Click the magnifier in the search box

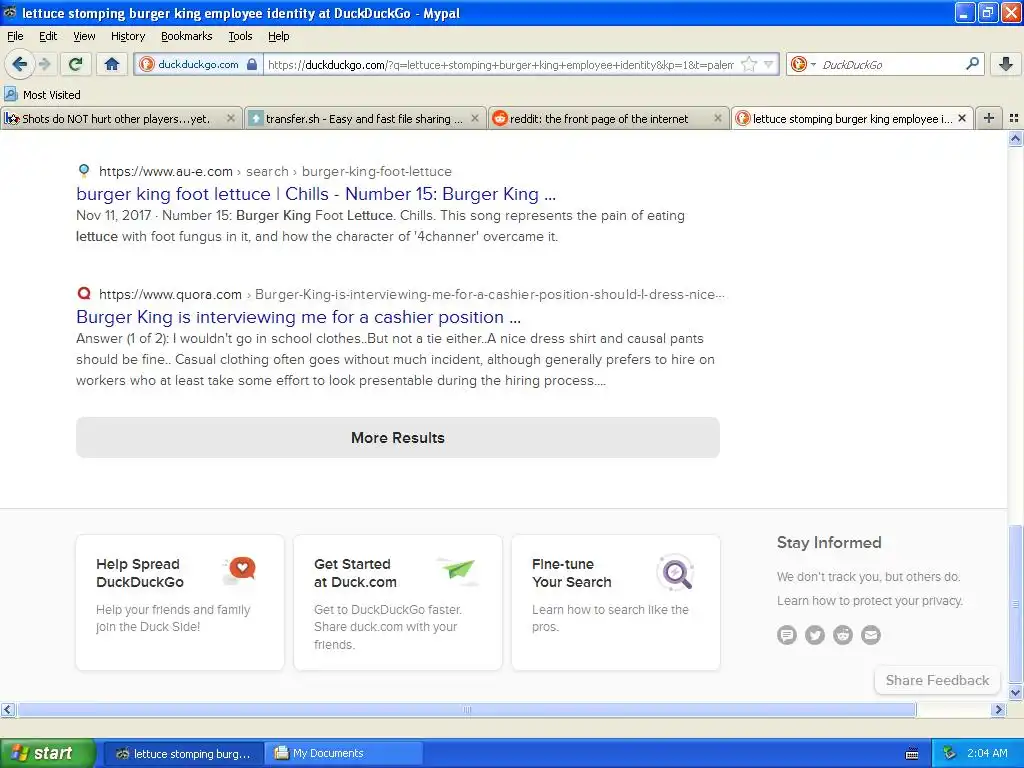pos(972,63)
